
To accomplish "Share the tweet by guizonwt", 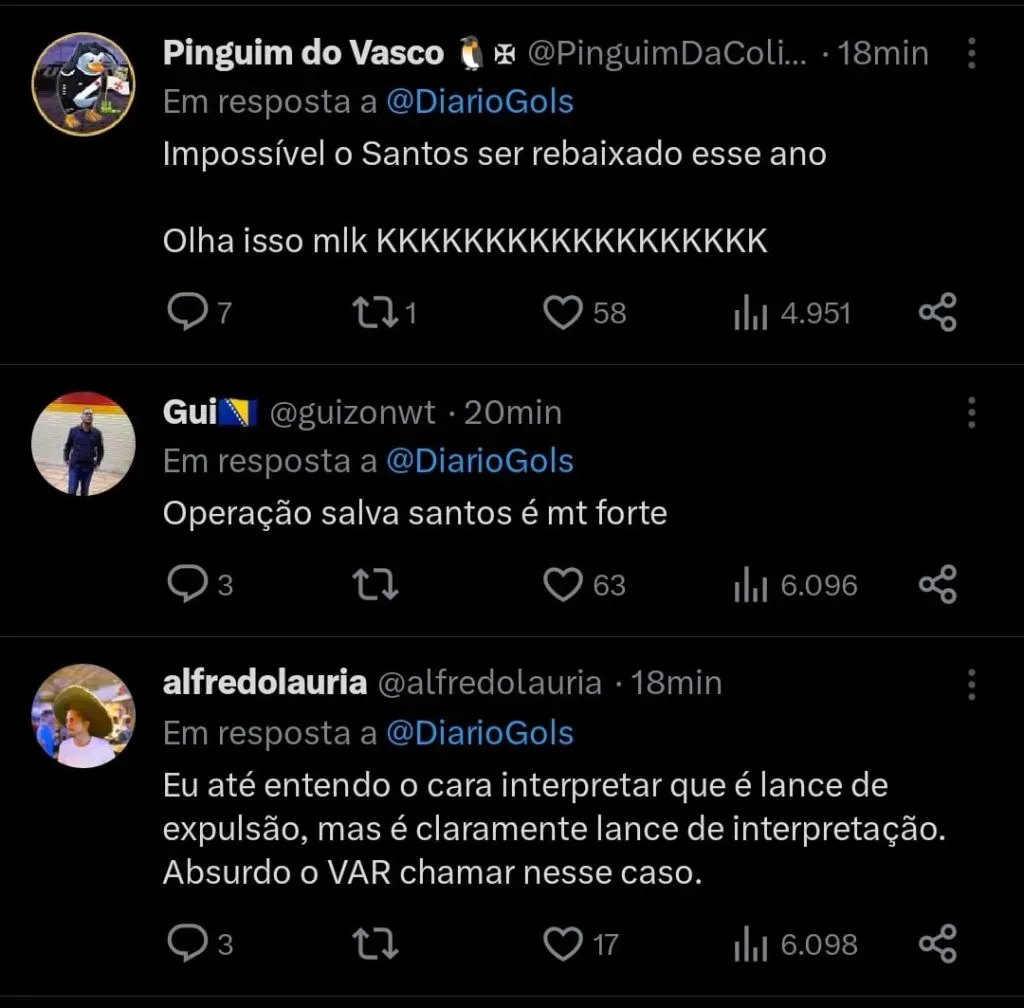I will coord(938,584).
